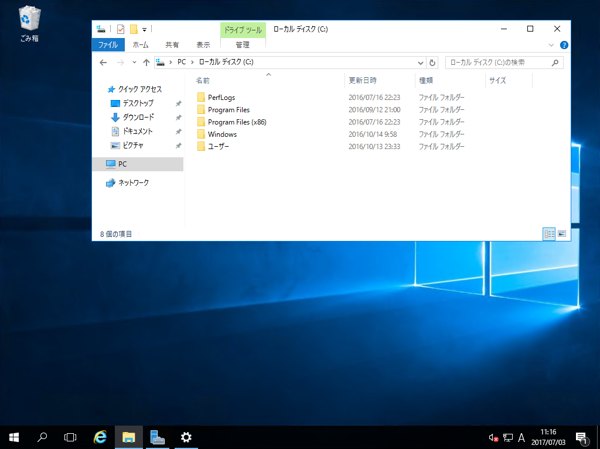Select ドキュメント in navigation pane
Image resolution: width=600 pixels, height=449 pixels.
coord(137,131)
